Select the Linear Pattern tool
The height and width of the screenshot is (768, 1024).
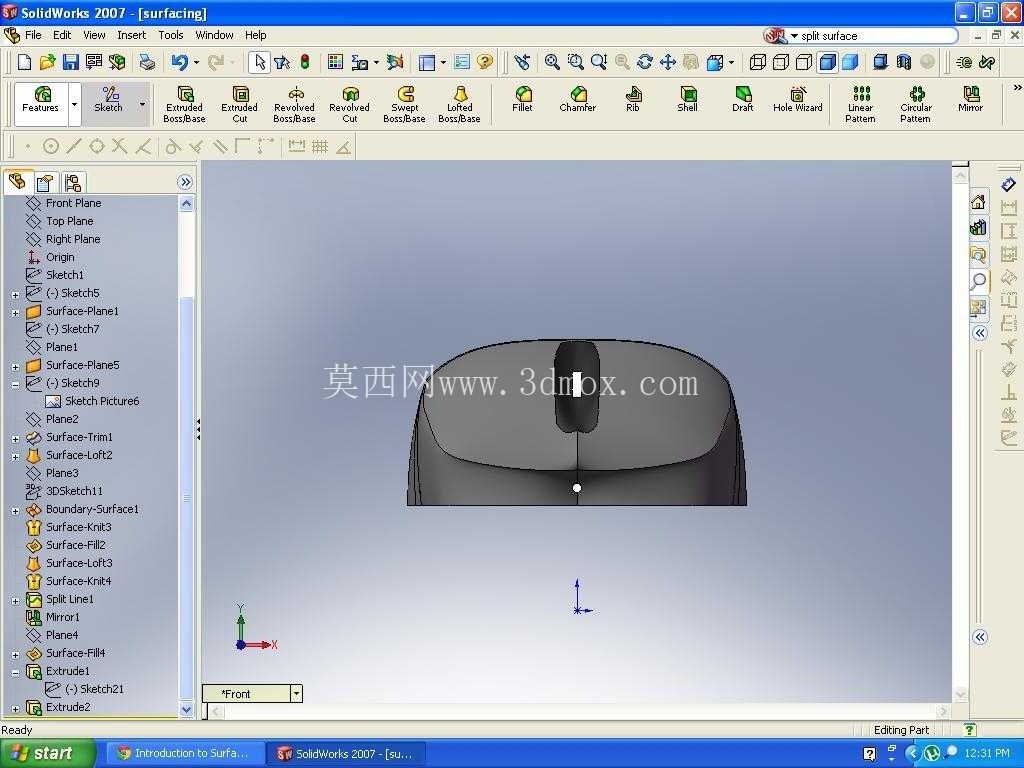click(861, 104)
